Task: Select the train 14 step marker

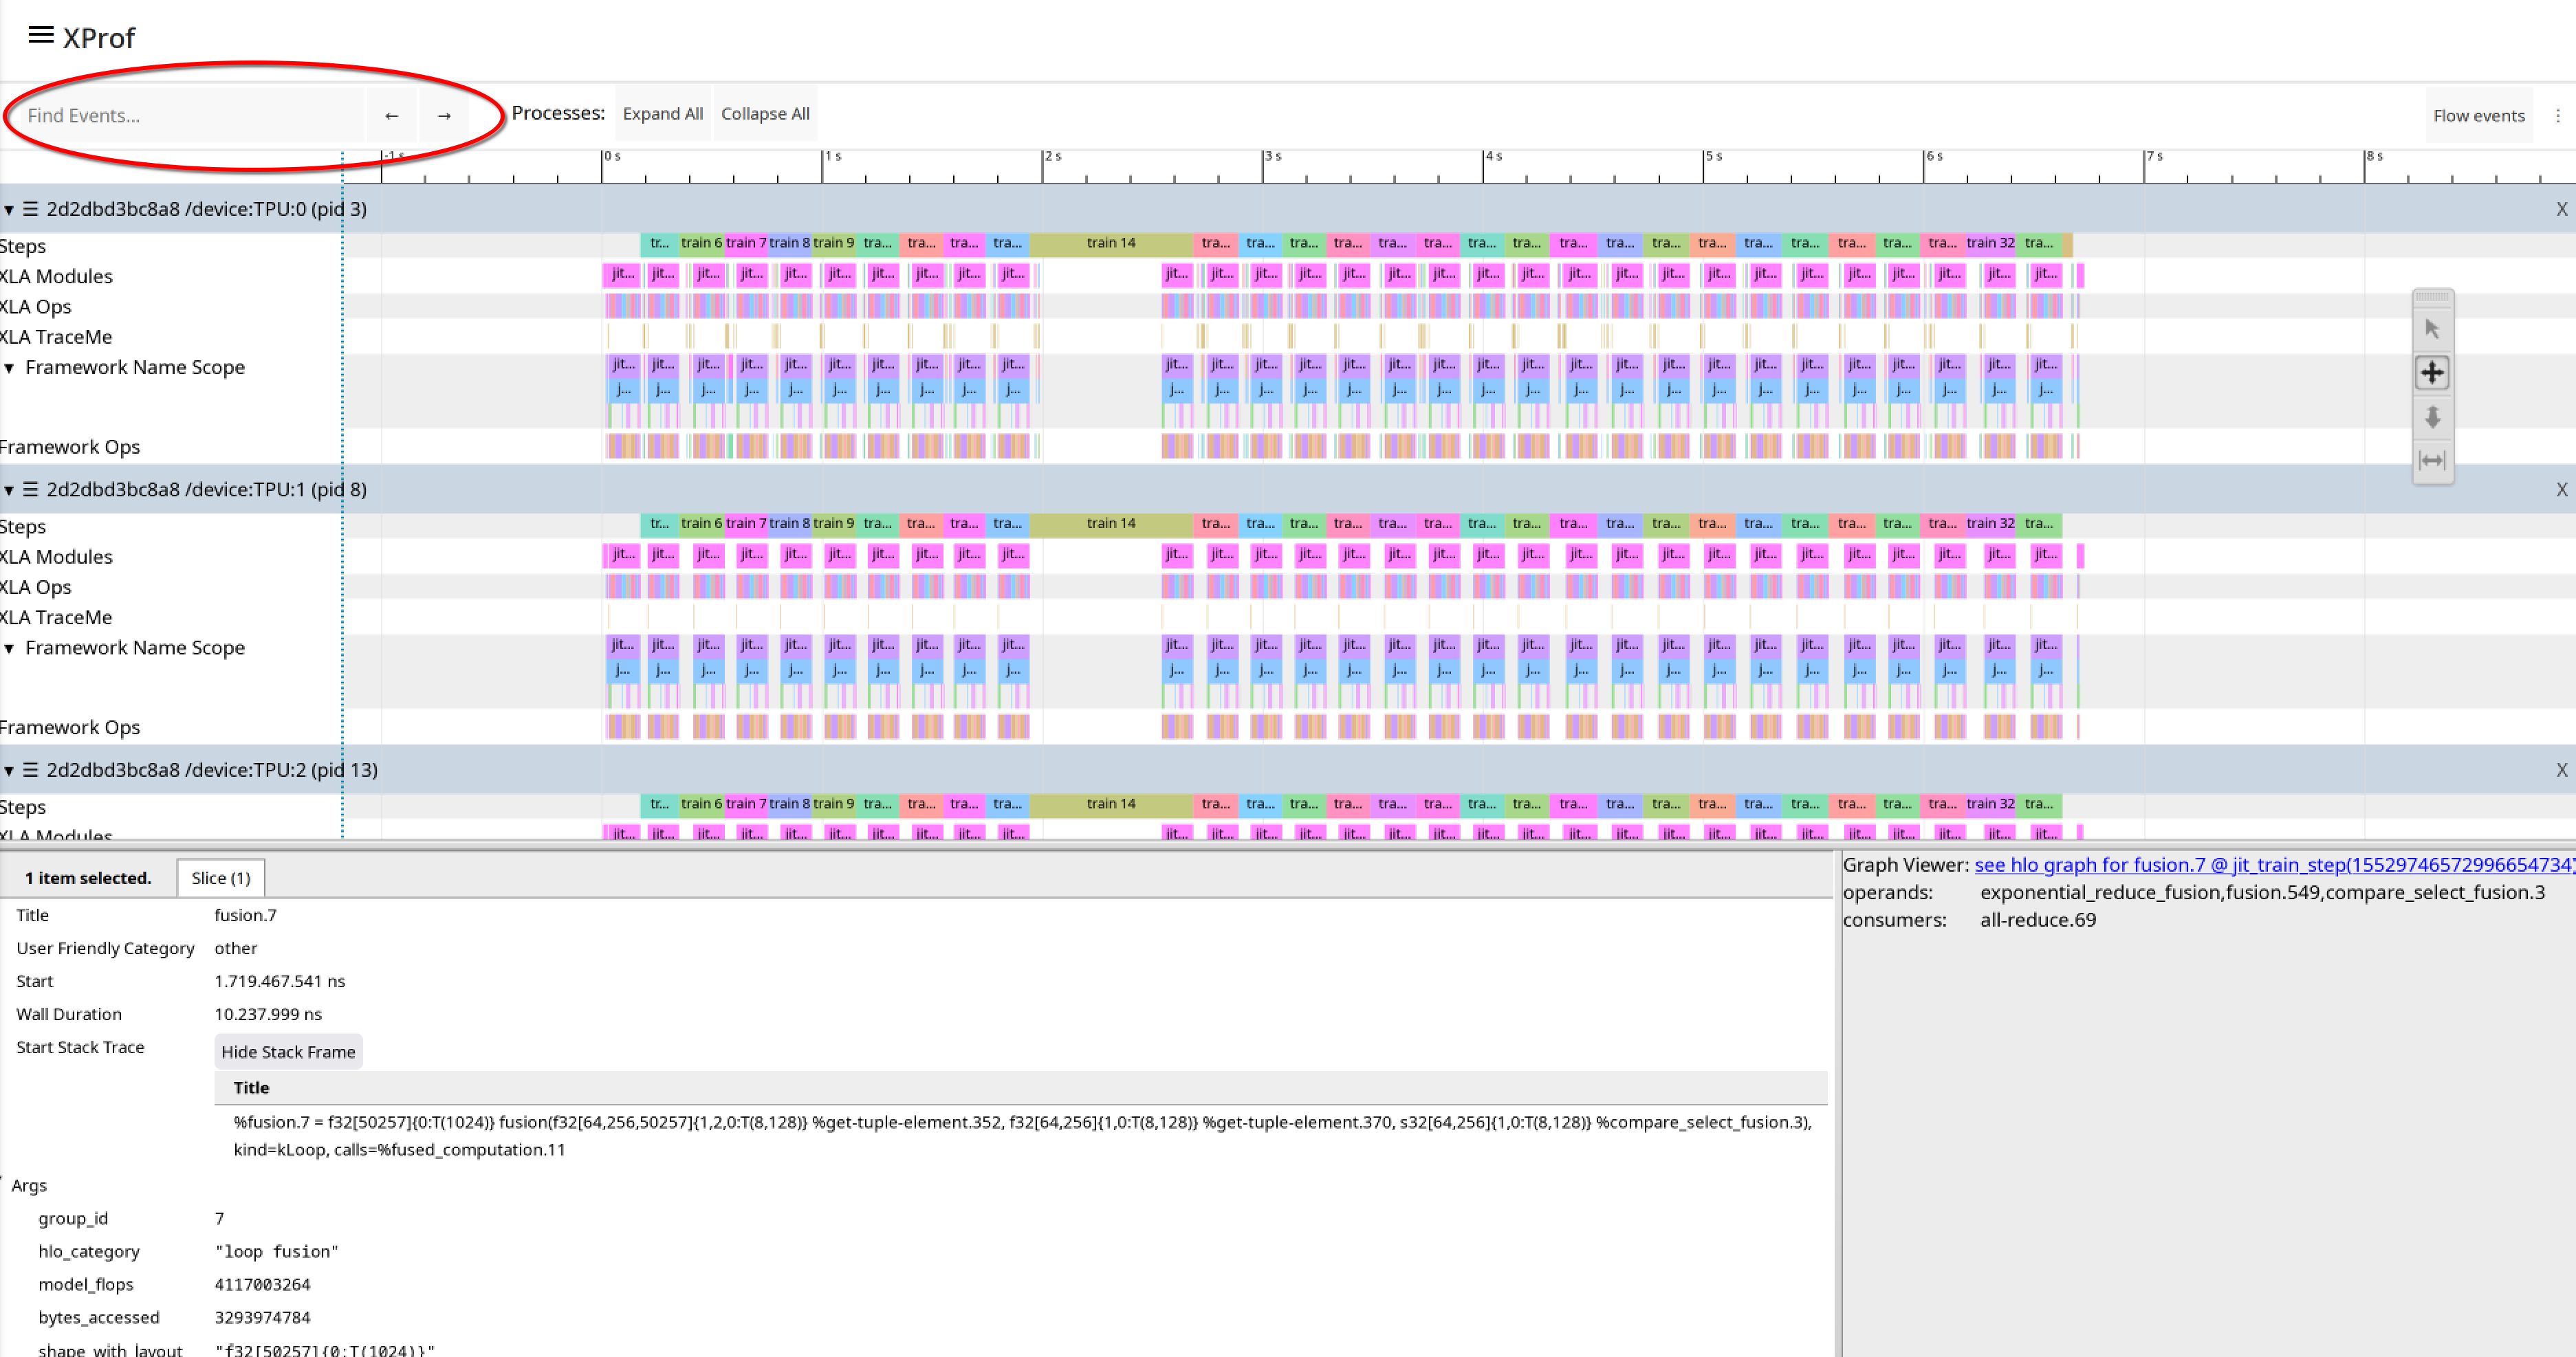Action: point(1110,243)
